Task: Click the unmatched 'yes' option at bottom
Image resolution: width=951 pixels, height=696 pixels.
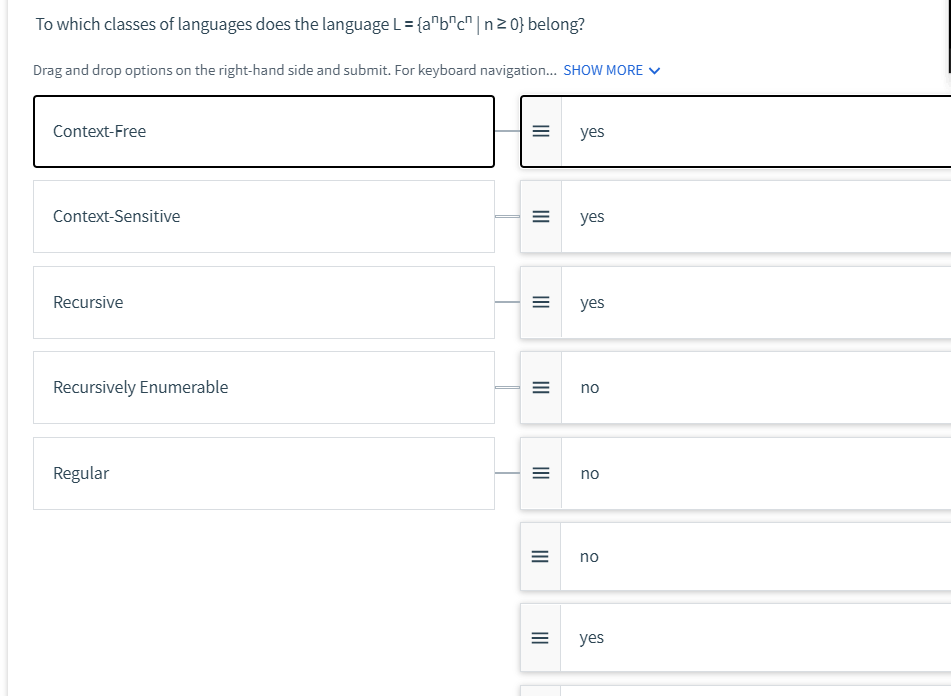Action: (592, 637)
